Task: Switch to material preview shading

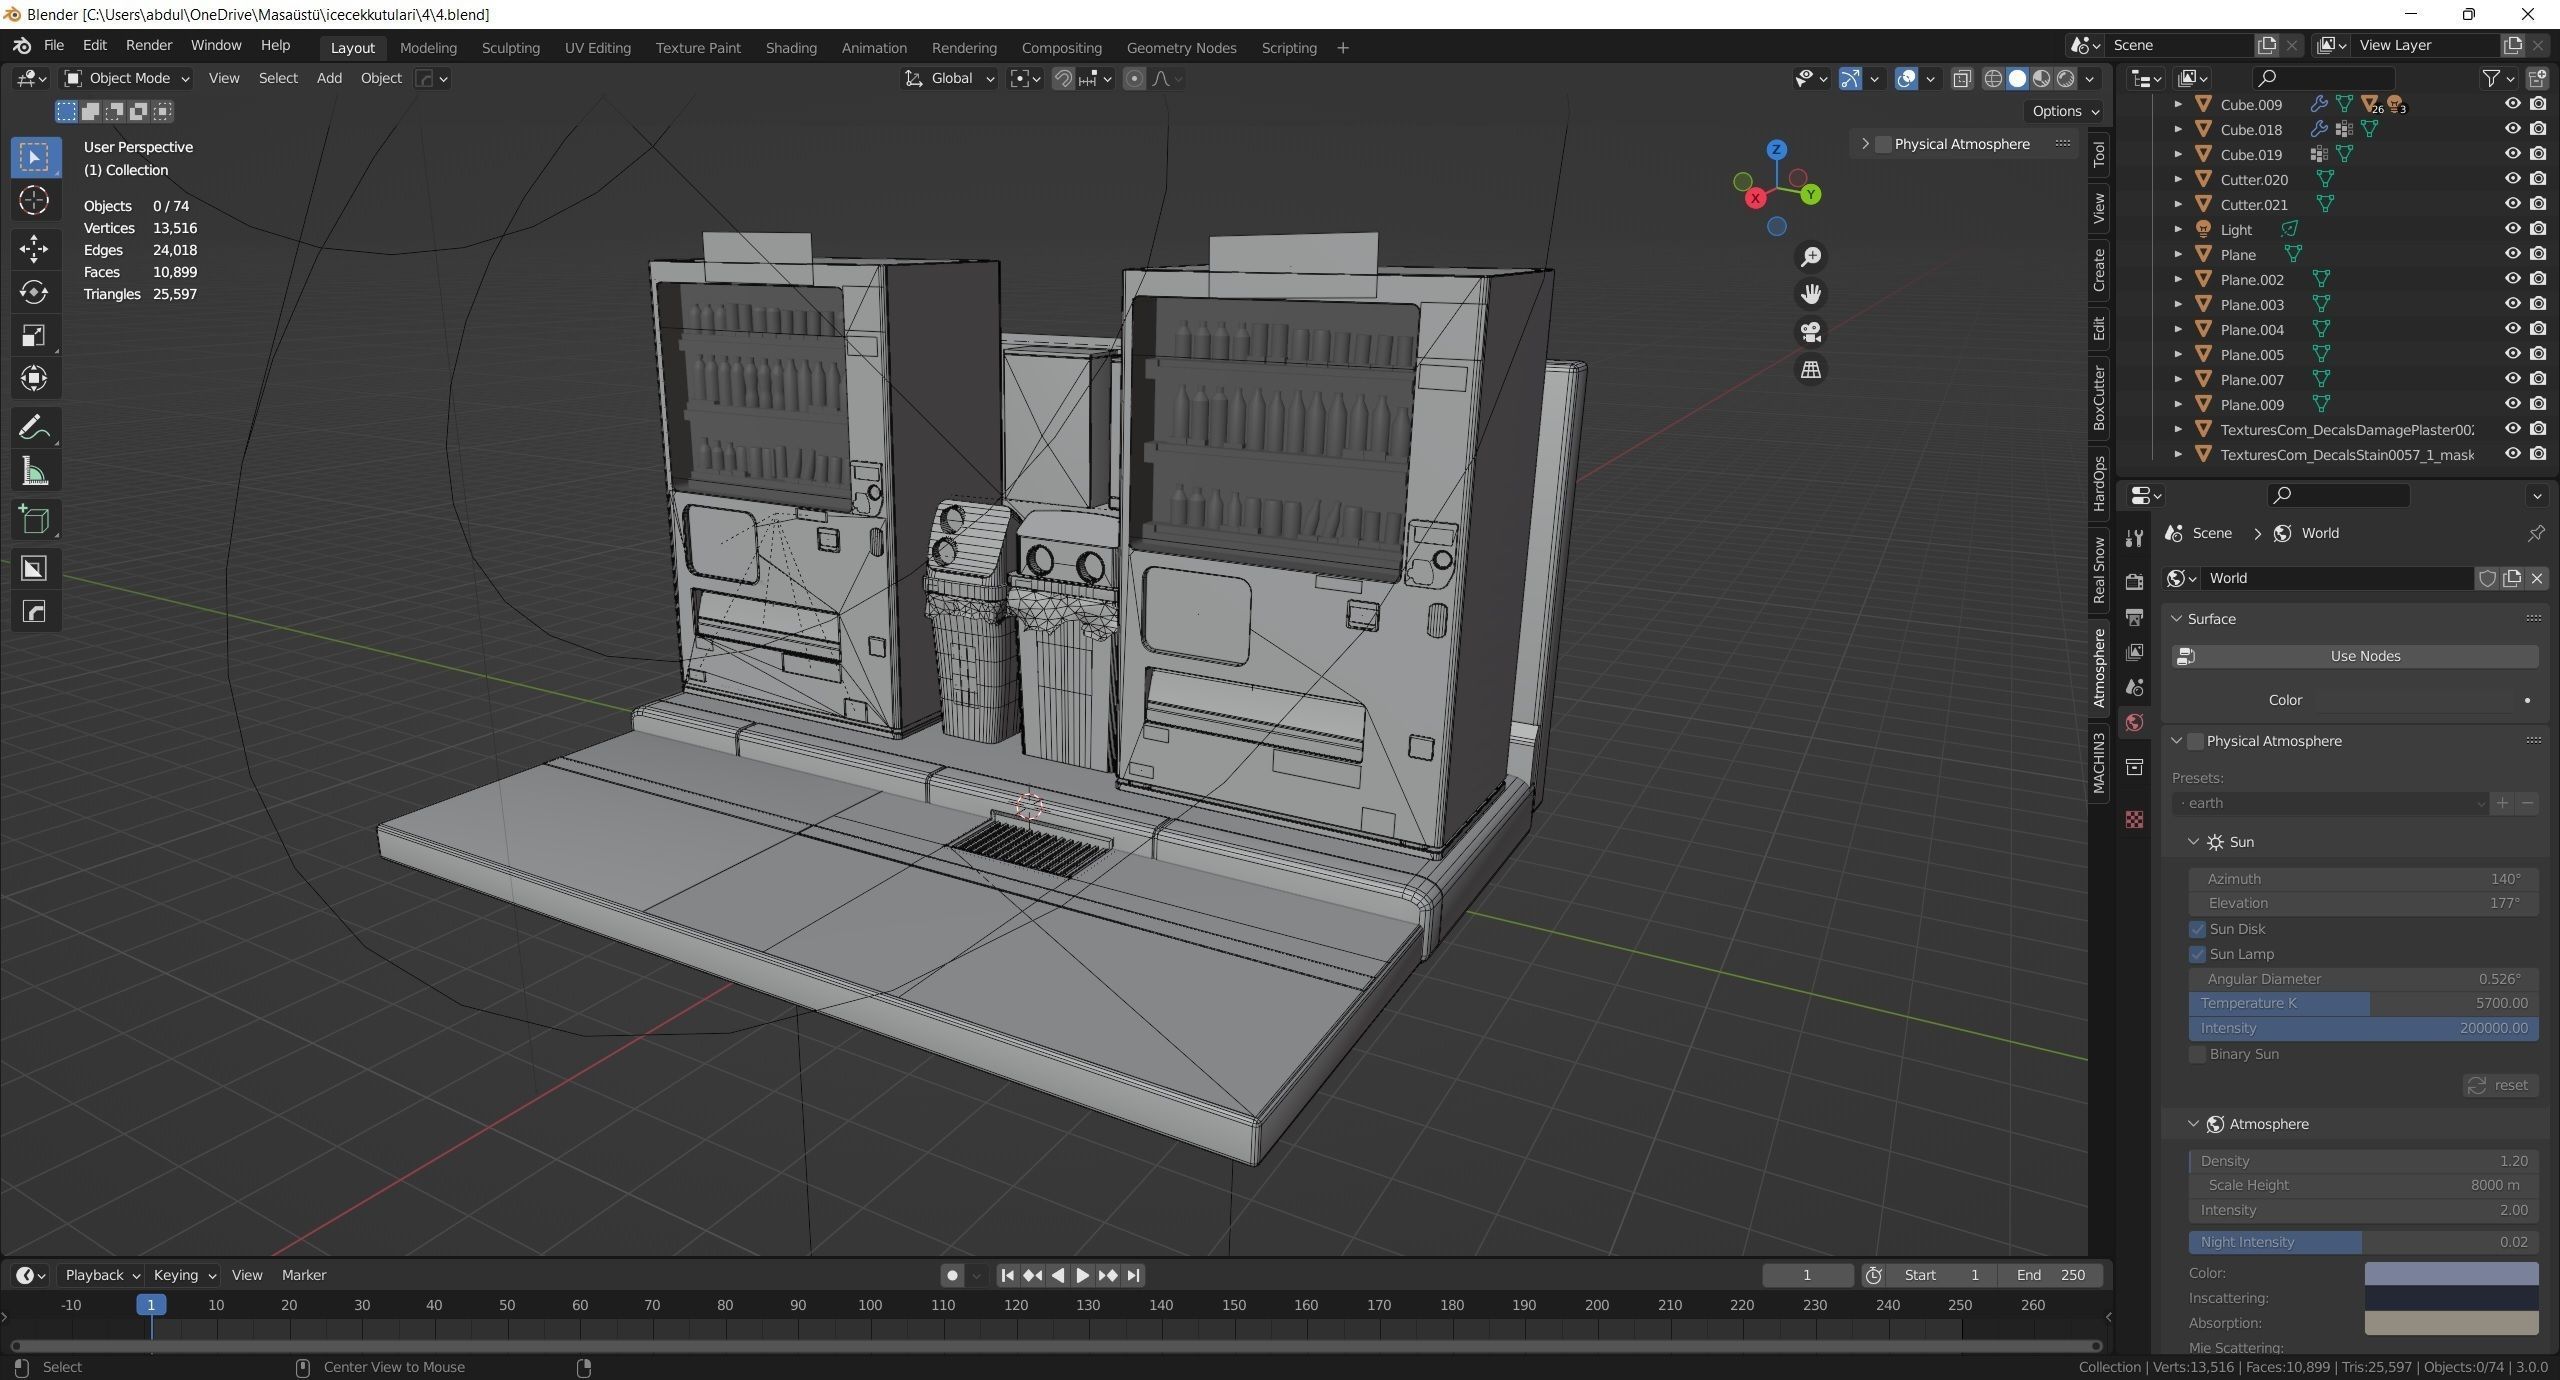Action: tap(2041, 78)
